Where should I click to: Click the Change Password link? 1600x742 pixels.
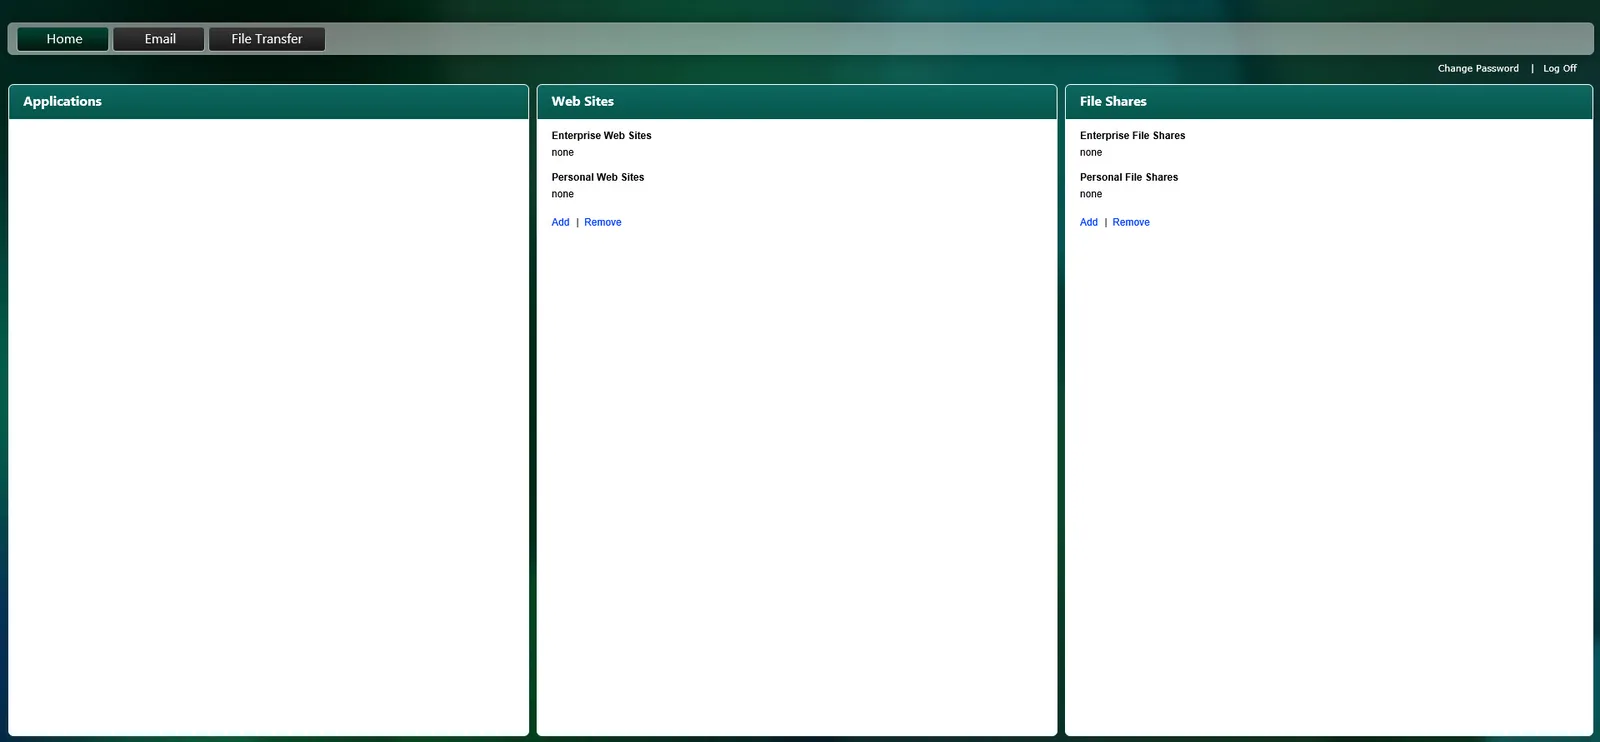(1478, 69)
